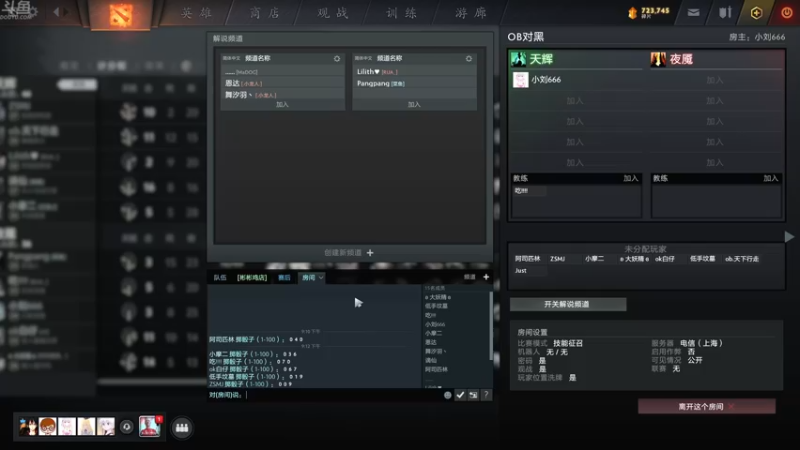Click the round icon right of friend avatars
Screen dimensions: 800x450
(127, 427)
